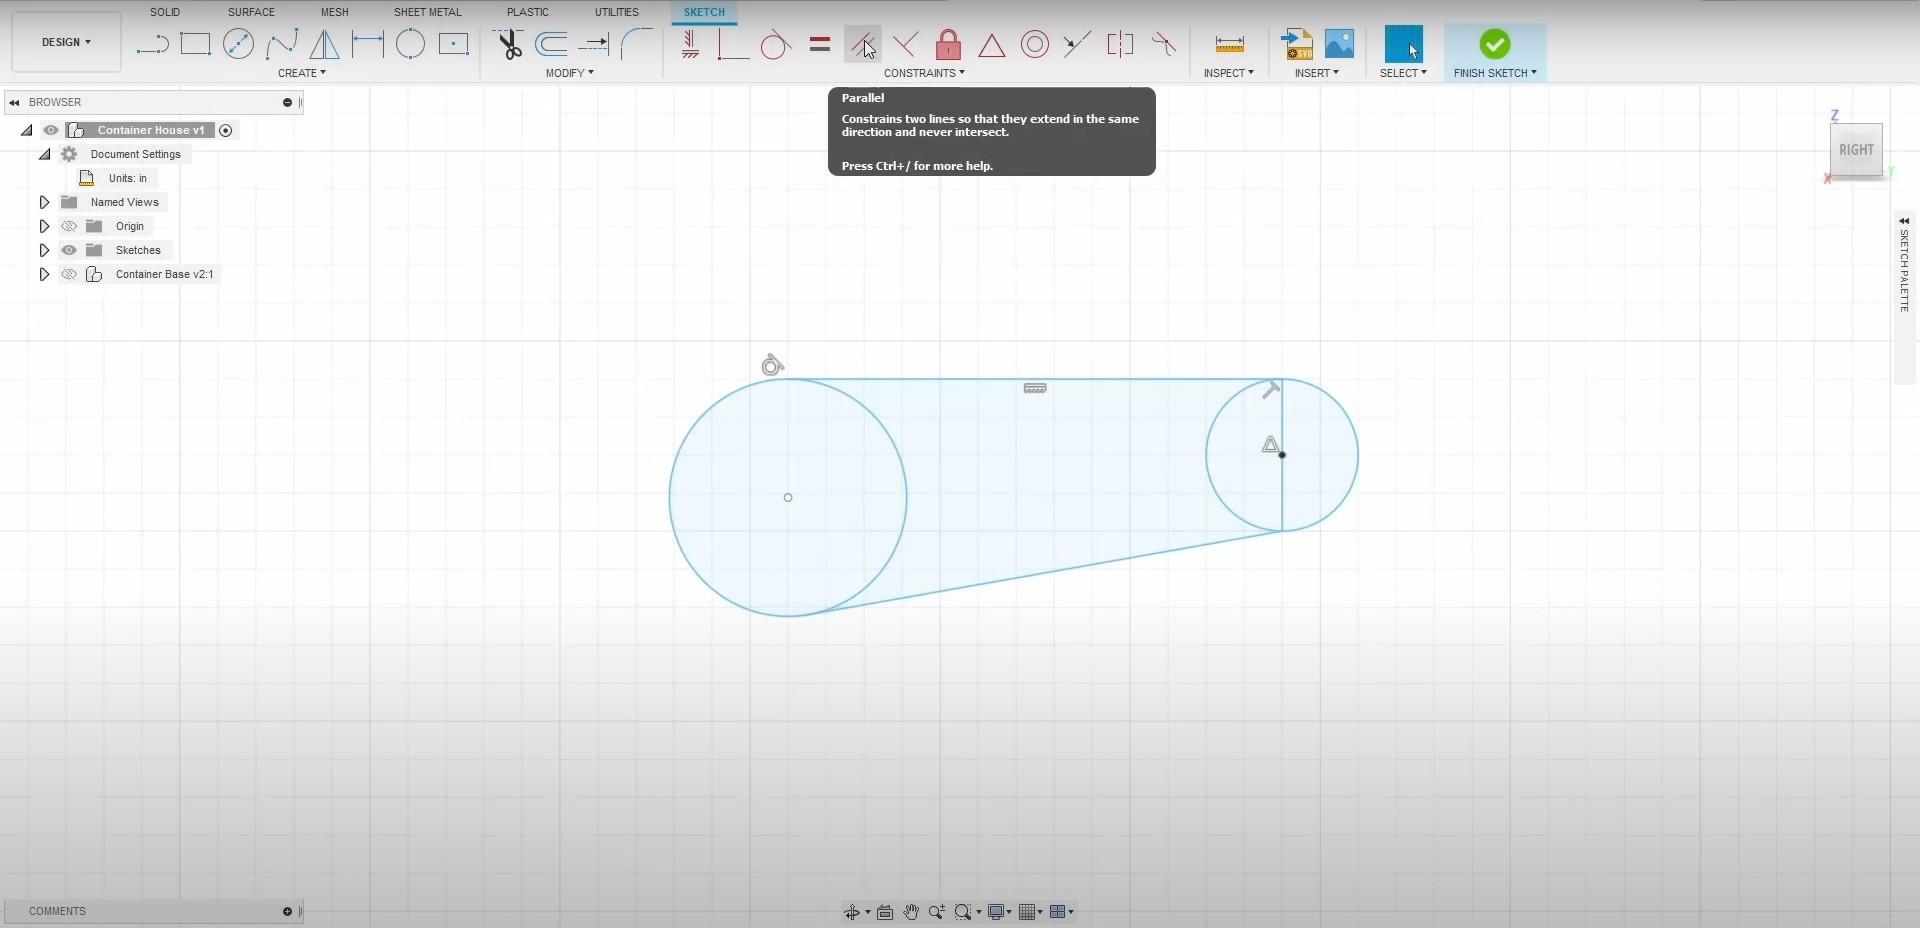Image resolution: width=1920 pixels, height=928 pixels.
Task: Expand the Sketches folder
Action: tap(44, 250)
